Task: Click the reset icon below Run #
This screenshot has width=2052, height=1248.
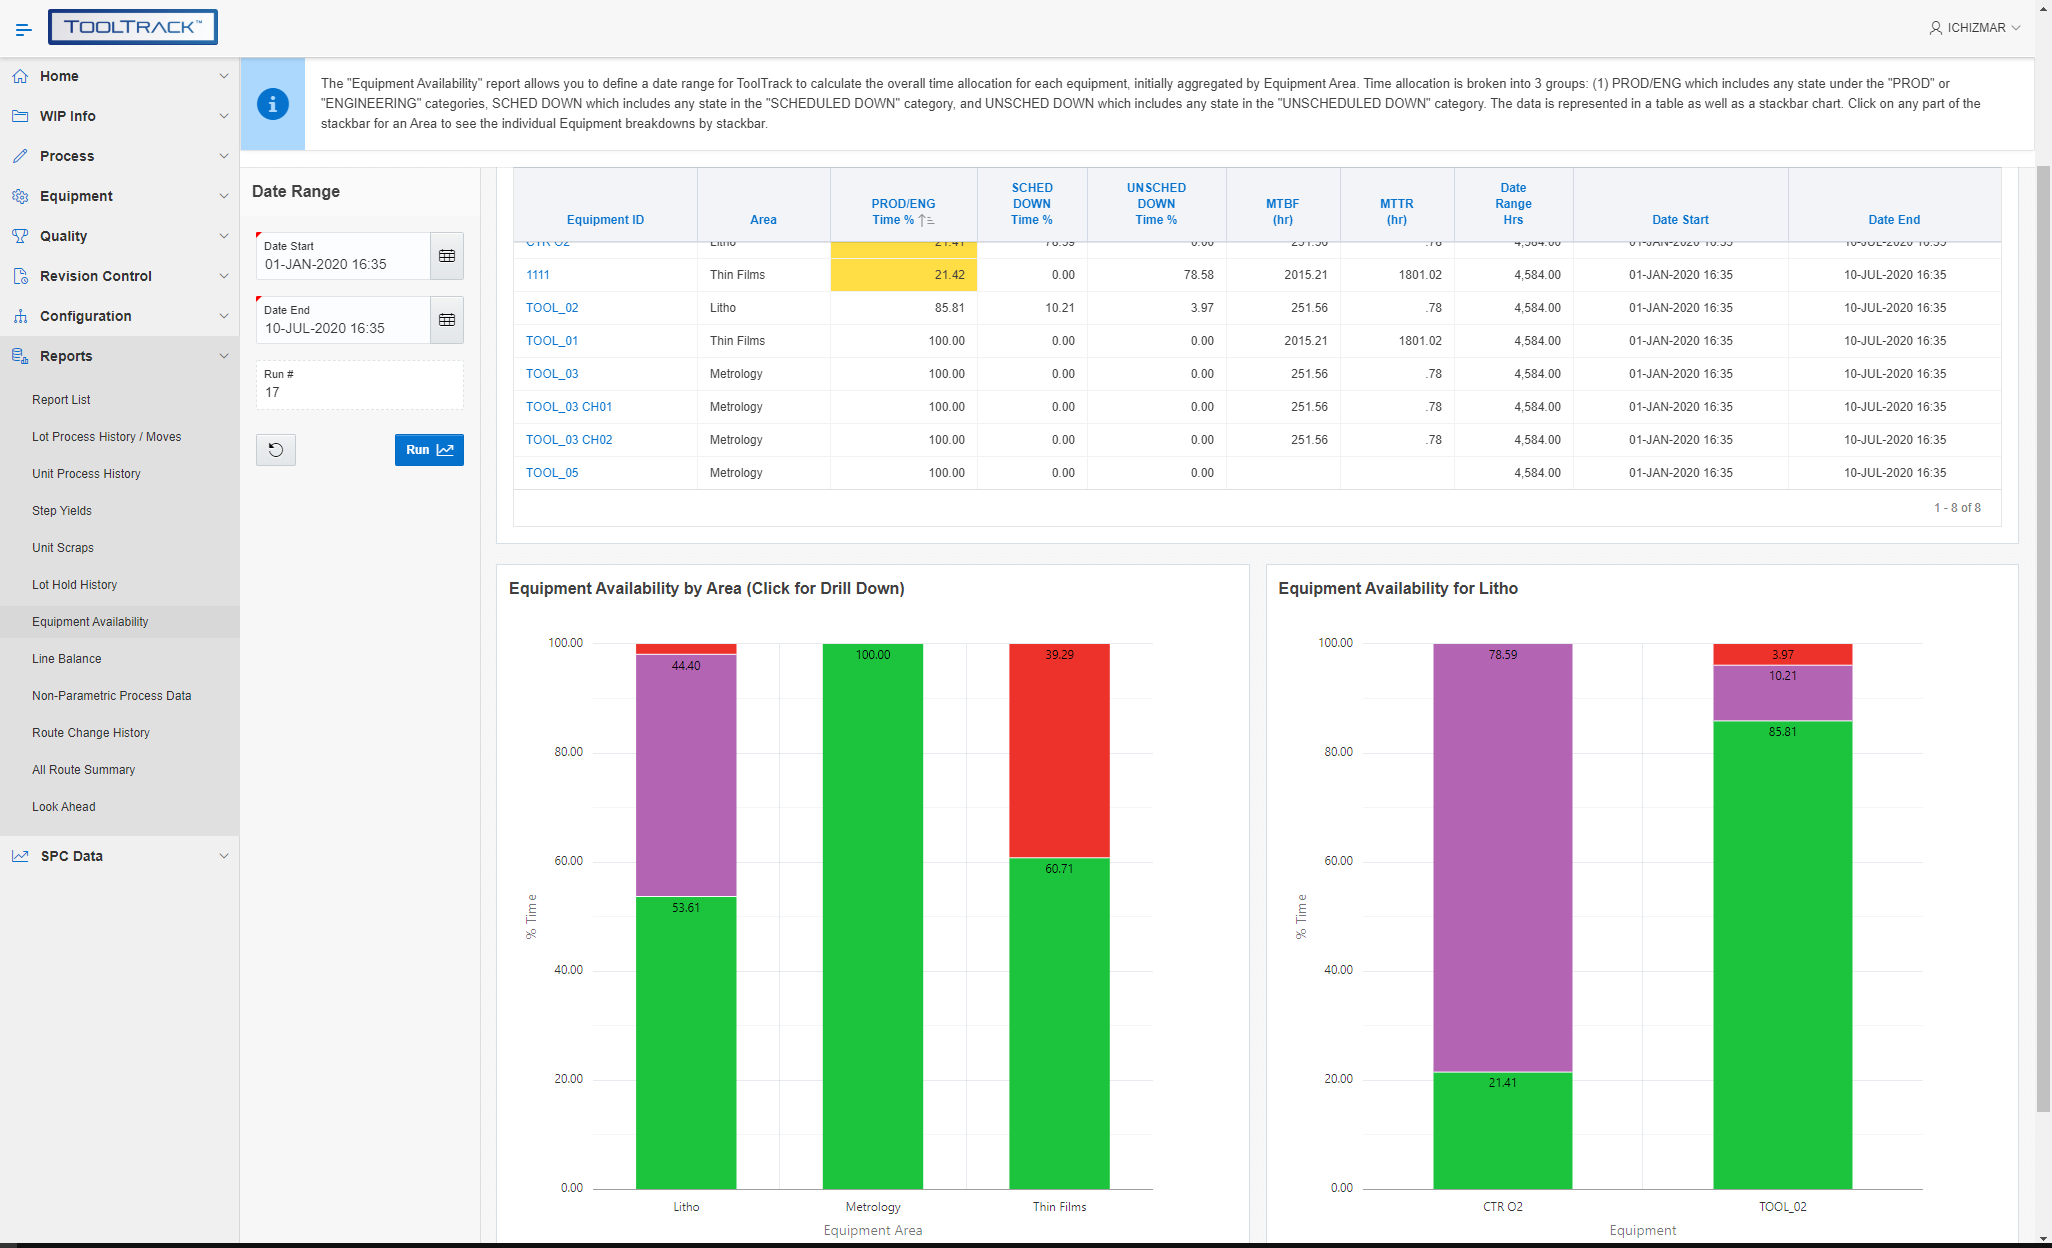Action: coord(276,449)
